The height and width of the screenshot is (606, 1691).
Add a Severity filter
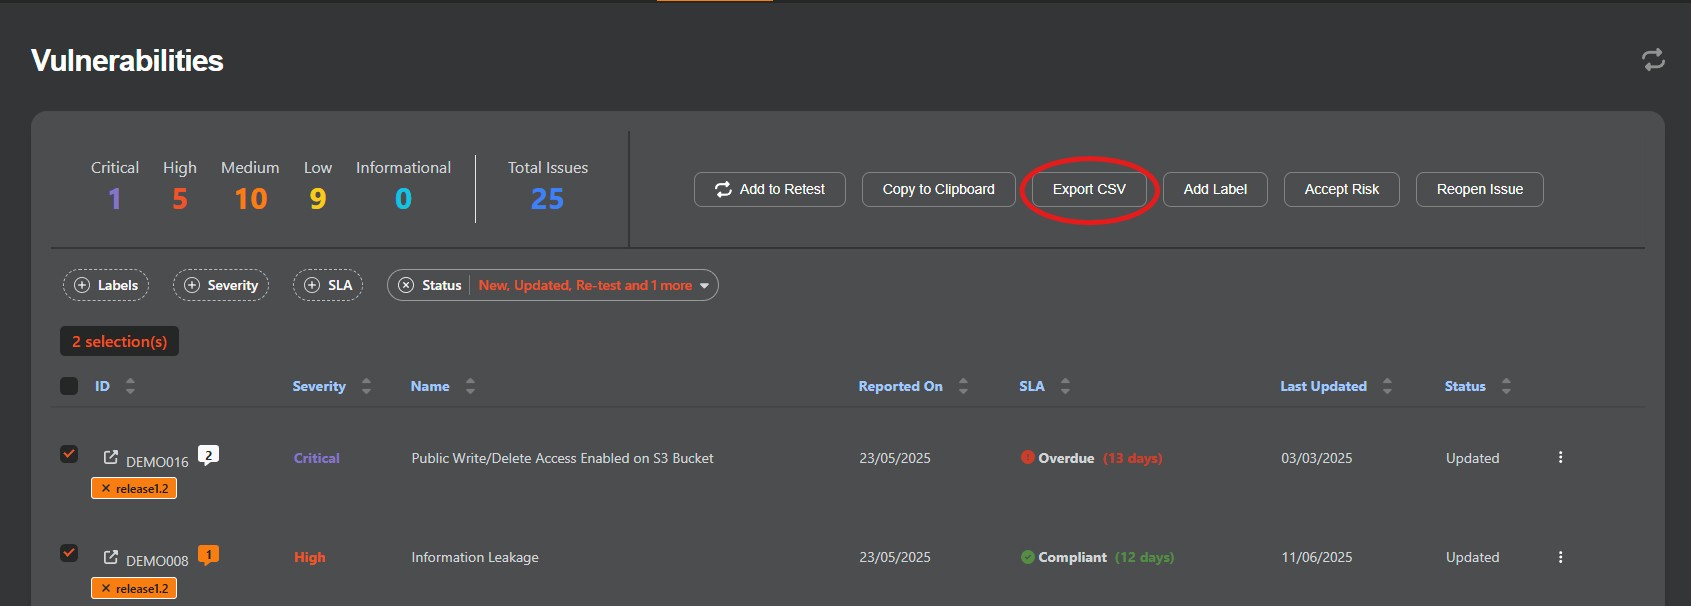[x=221, y=285]
